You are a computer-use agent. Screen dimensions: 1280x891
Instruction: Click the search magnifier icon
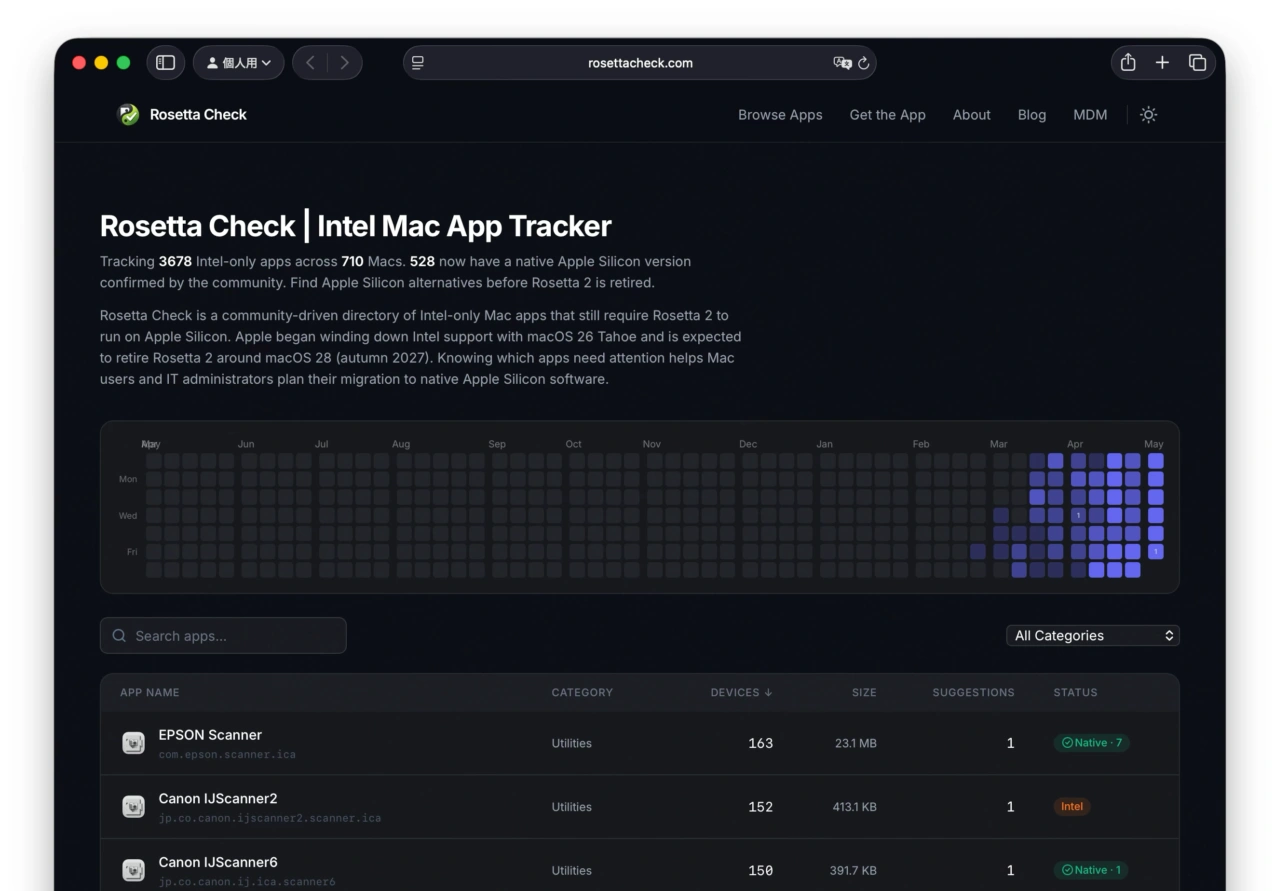(x=120, y=636)
